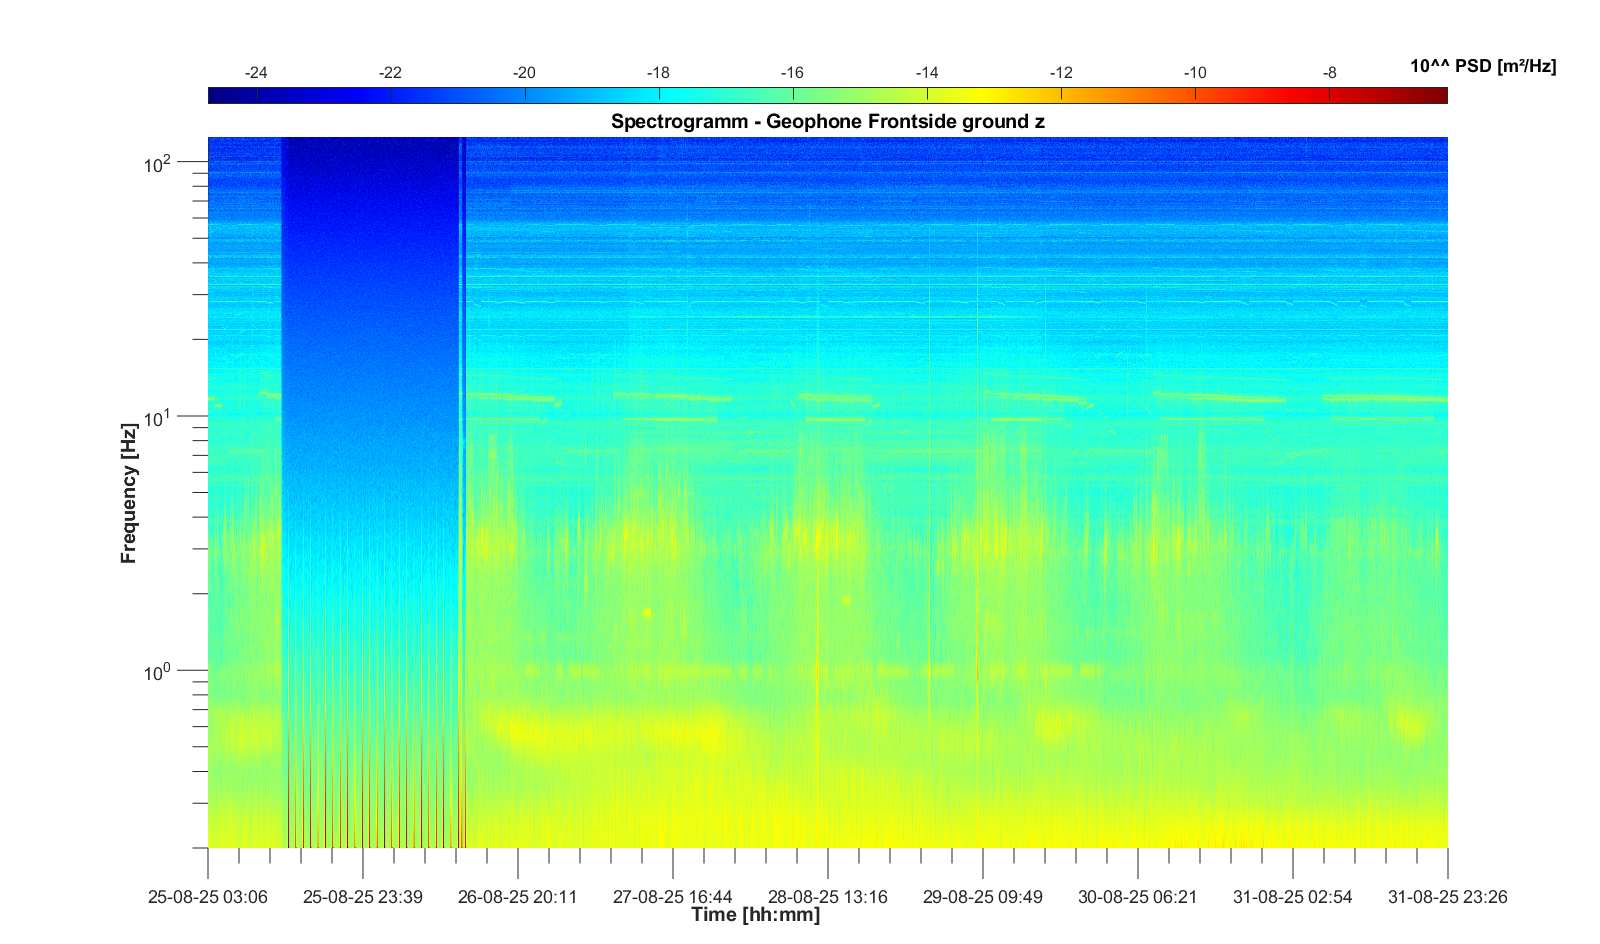Click the '30-08-25 06:21' time tick label

pos(1137,897)
